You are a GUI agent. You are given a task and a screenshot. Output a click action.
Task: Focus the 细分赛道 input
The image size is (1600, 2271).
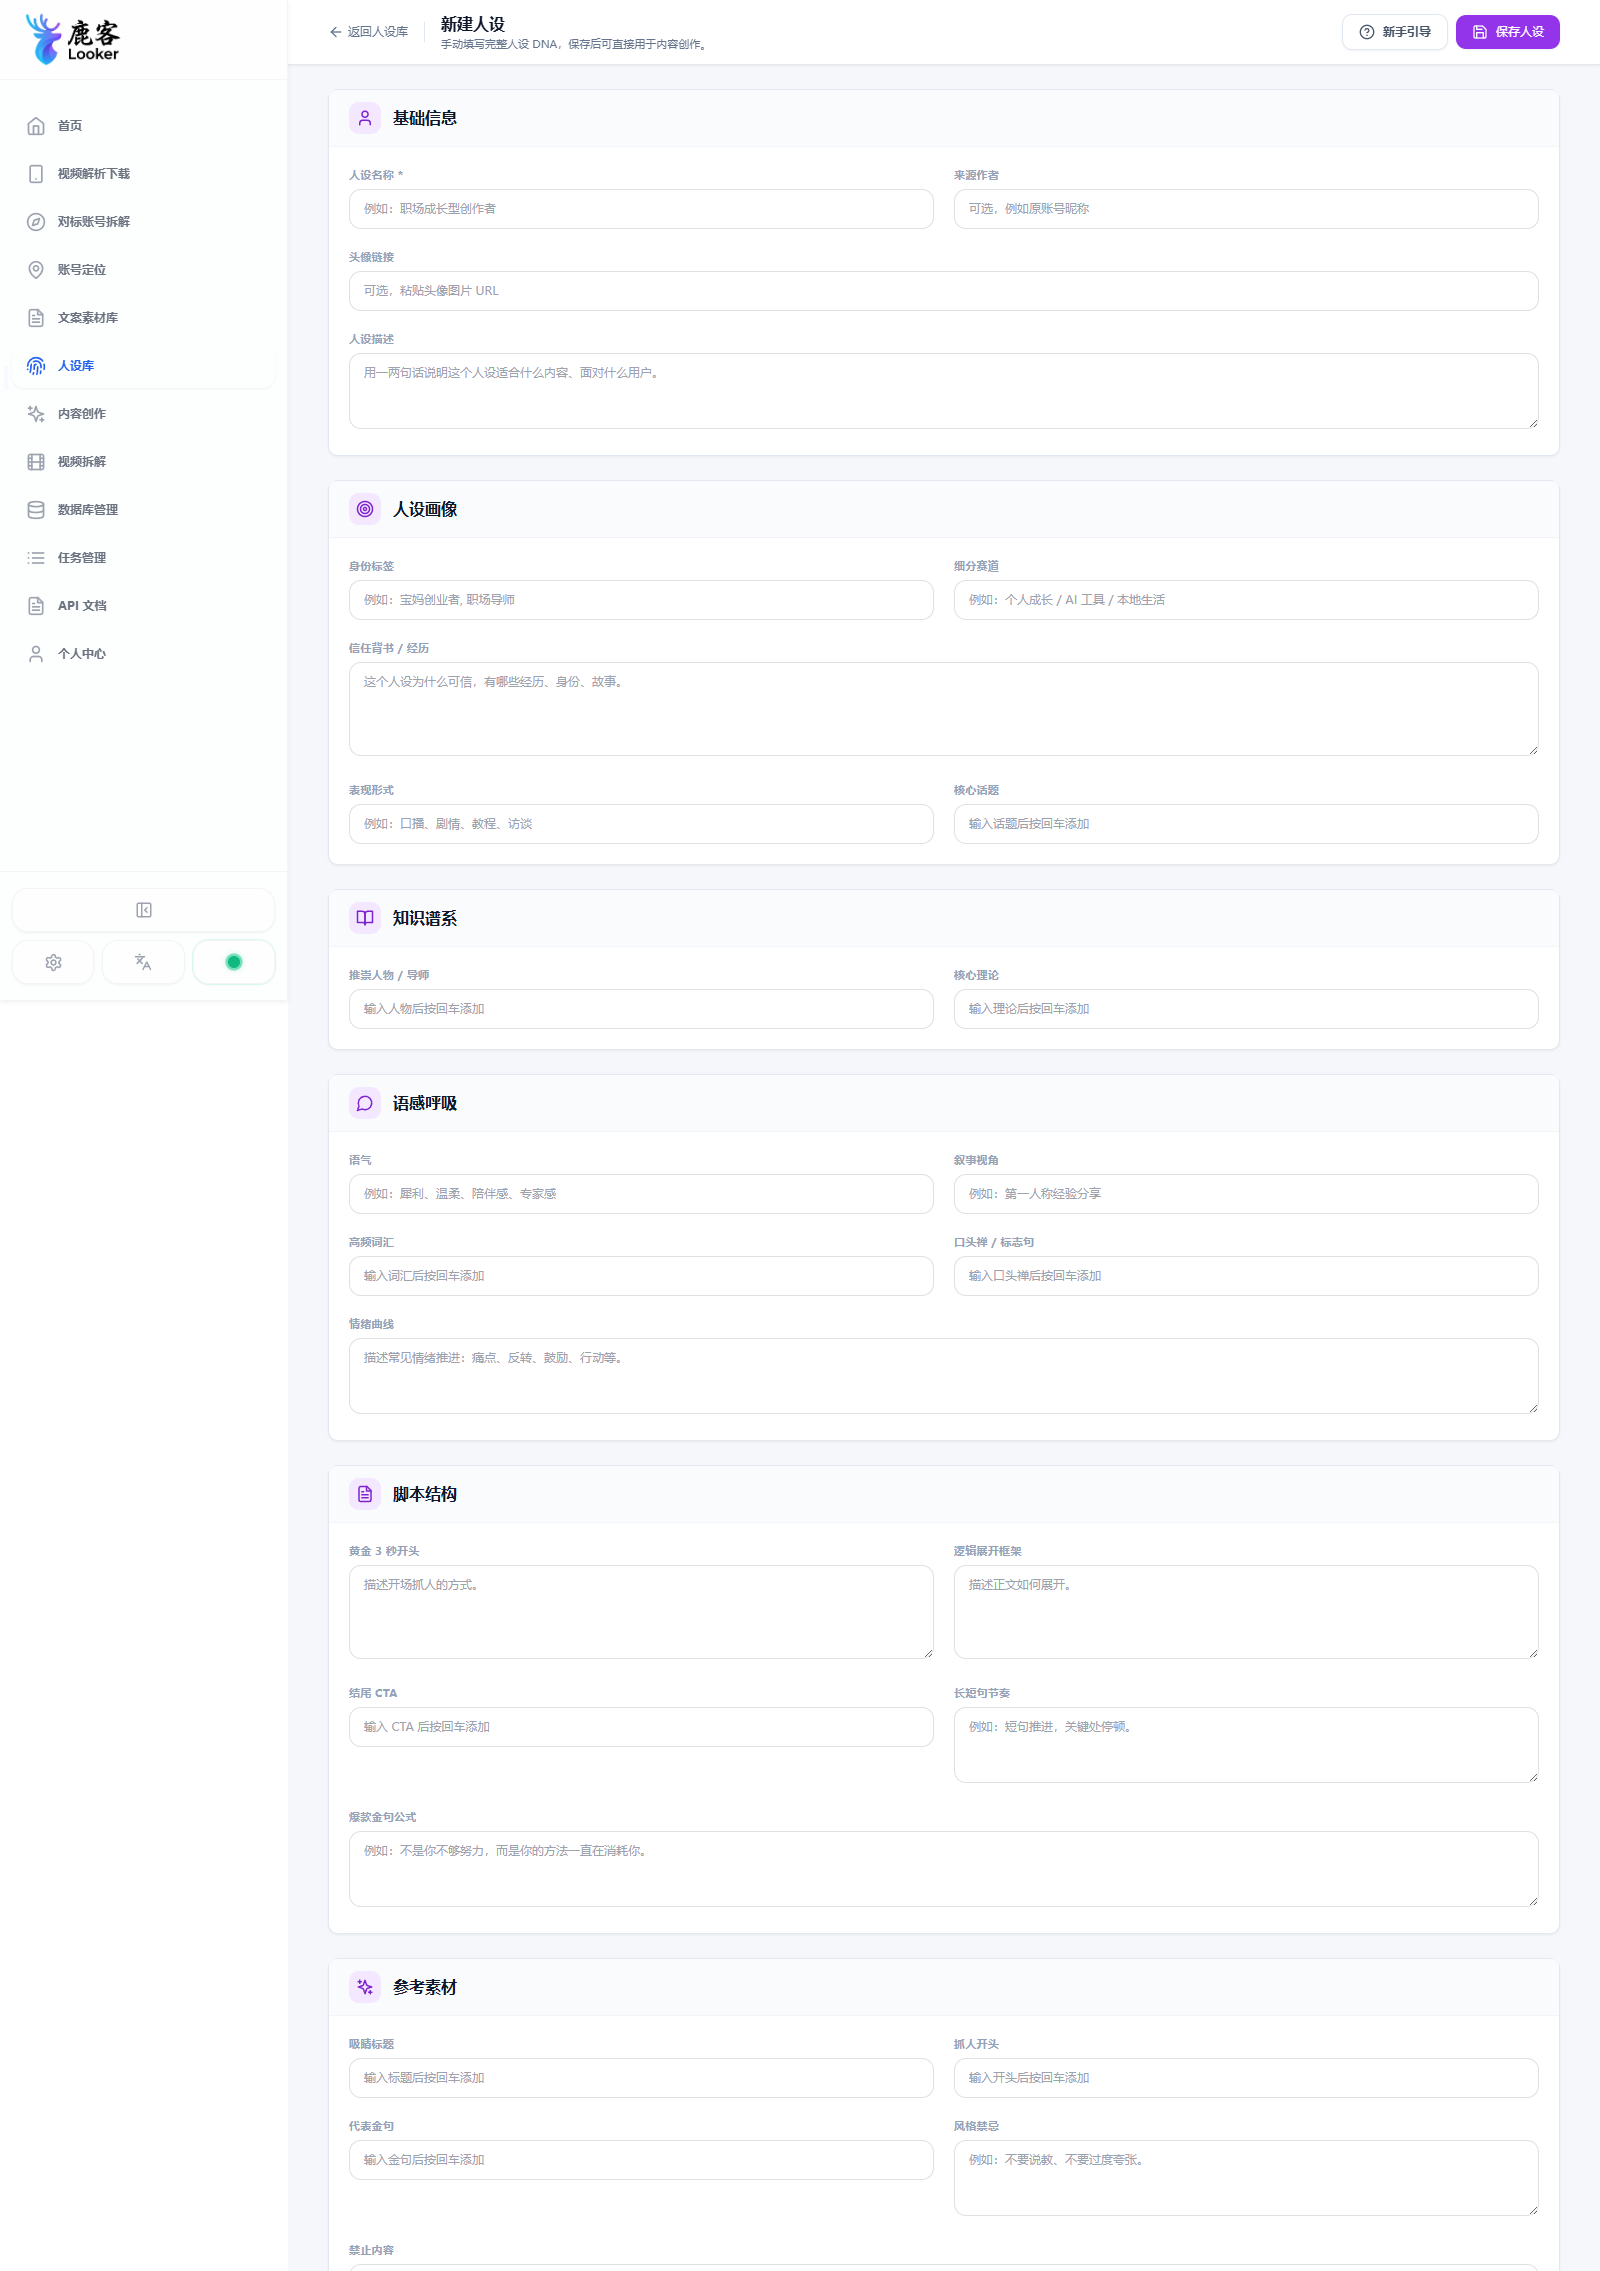pos(1246,600)
